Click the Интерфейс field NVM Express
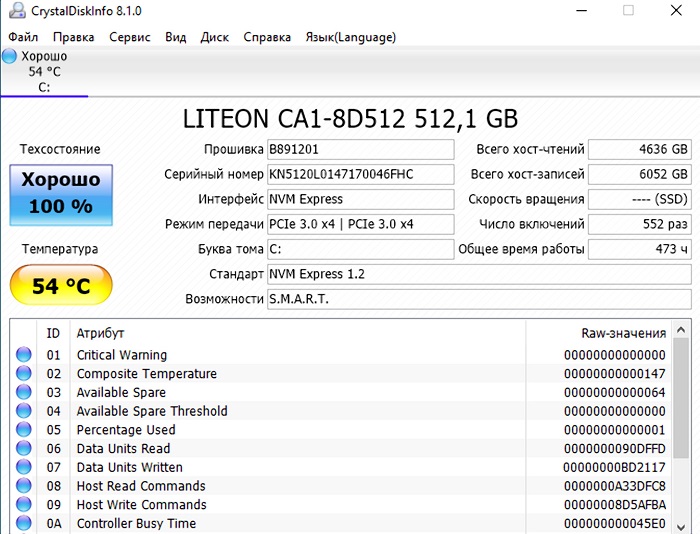This screenshot has width=700, height=534. click(361, 199)
